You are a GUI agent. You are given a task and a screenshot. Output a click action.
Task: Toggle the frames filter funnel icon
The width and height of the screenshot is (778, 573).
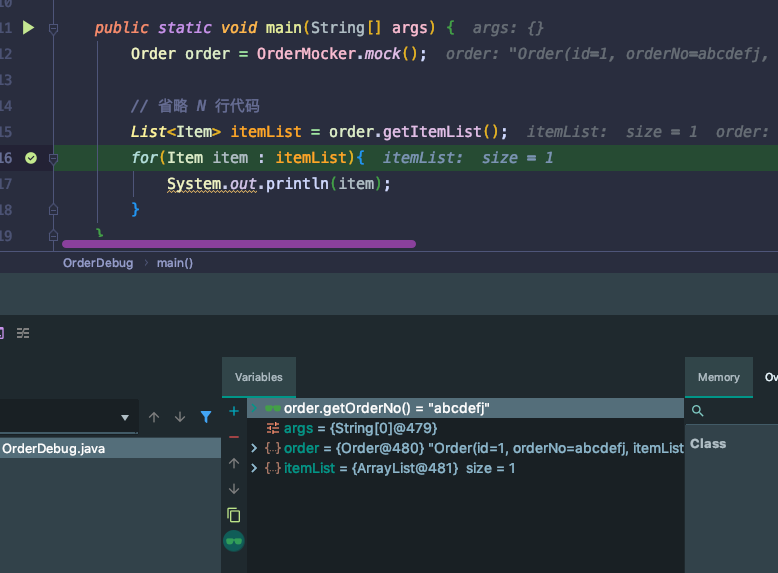[x=206, y=417]
